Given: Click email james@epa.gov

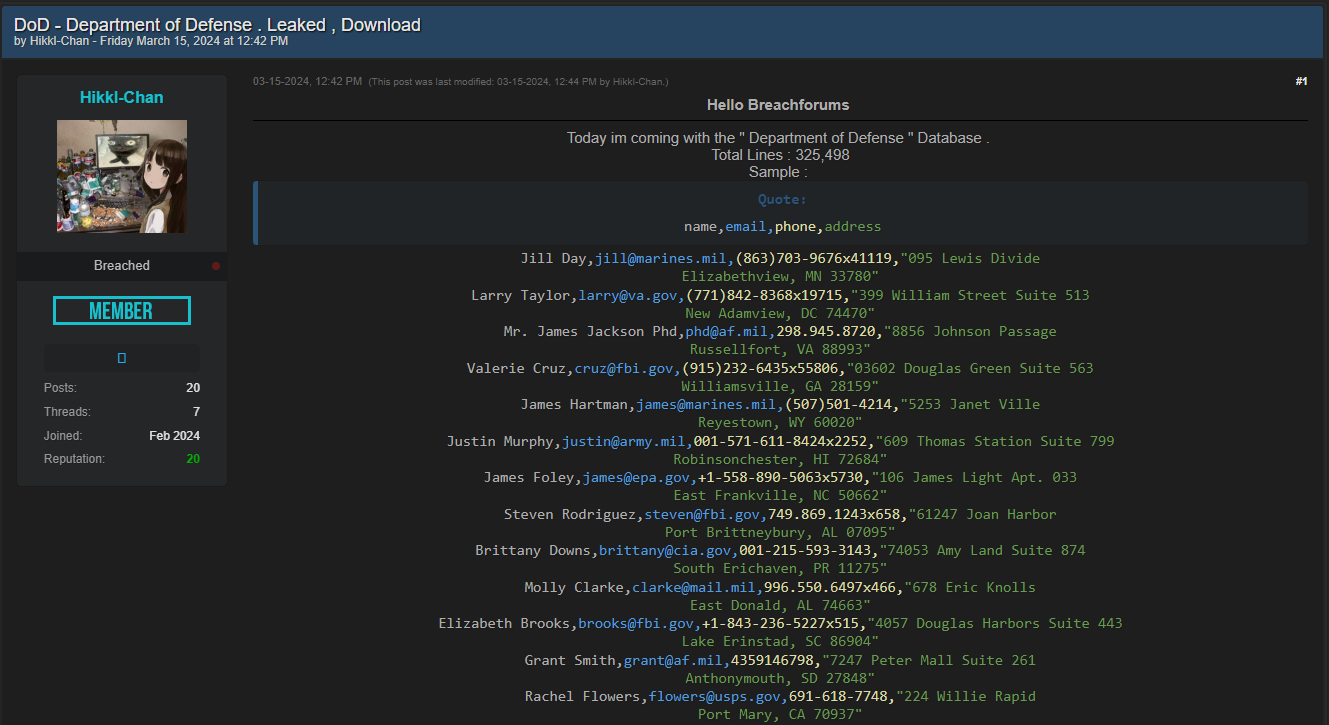Looking at the screenshot, I should [636, 478].
